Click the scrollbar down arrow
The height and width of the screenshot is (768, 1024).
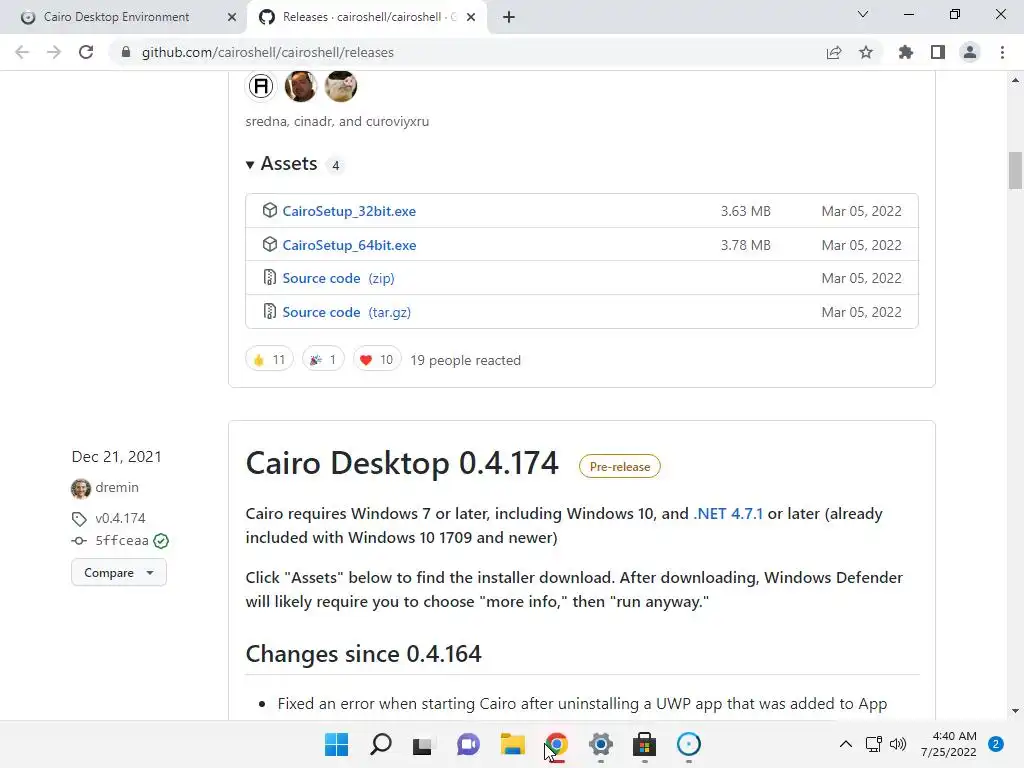1015,711
